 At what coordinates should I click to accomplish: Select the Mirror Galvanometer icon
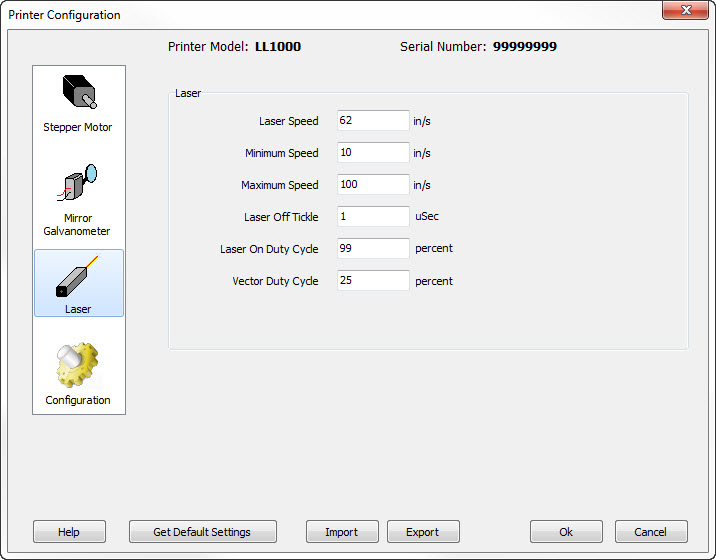tap(77, 182)
